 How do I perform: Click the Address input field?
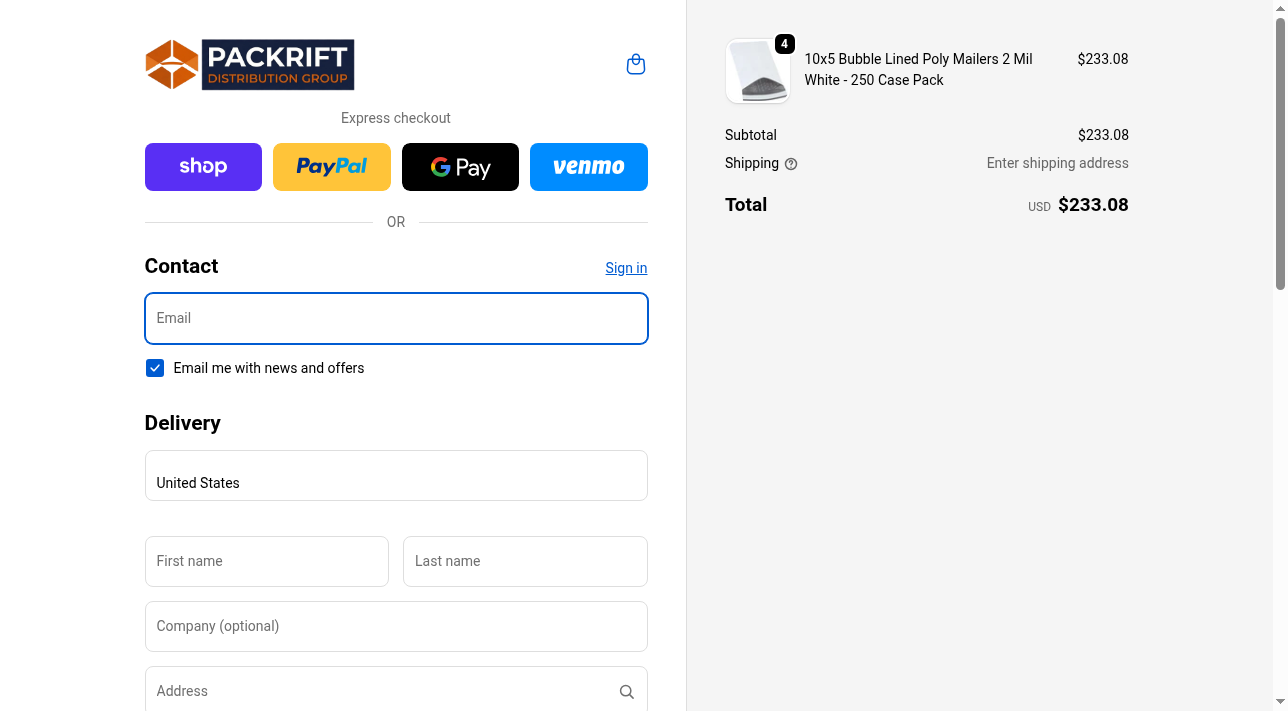[396, 691]
